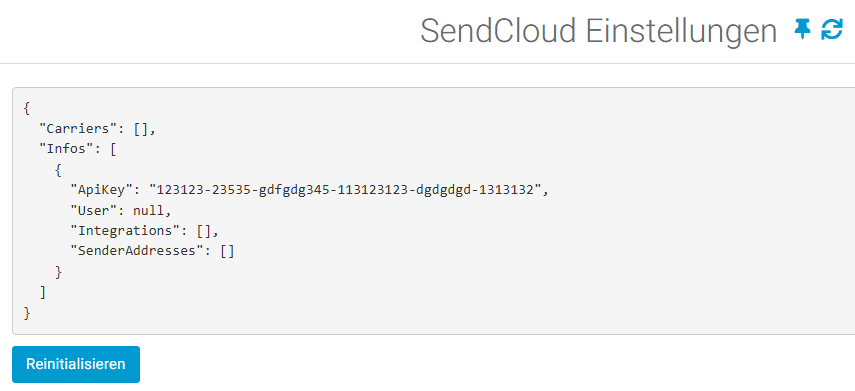Click the refresh arrows icon beside the title
Screen dimensions: 855x391
pos(832,29)
